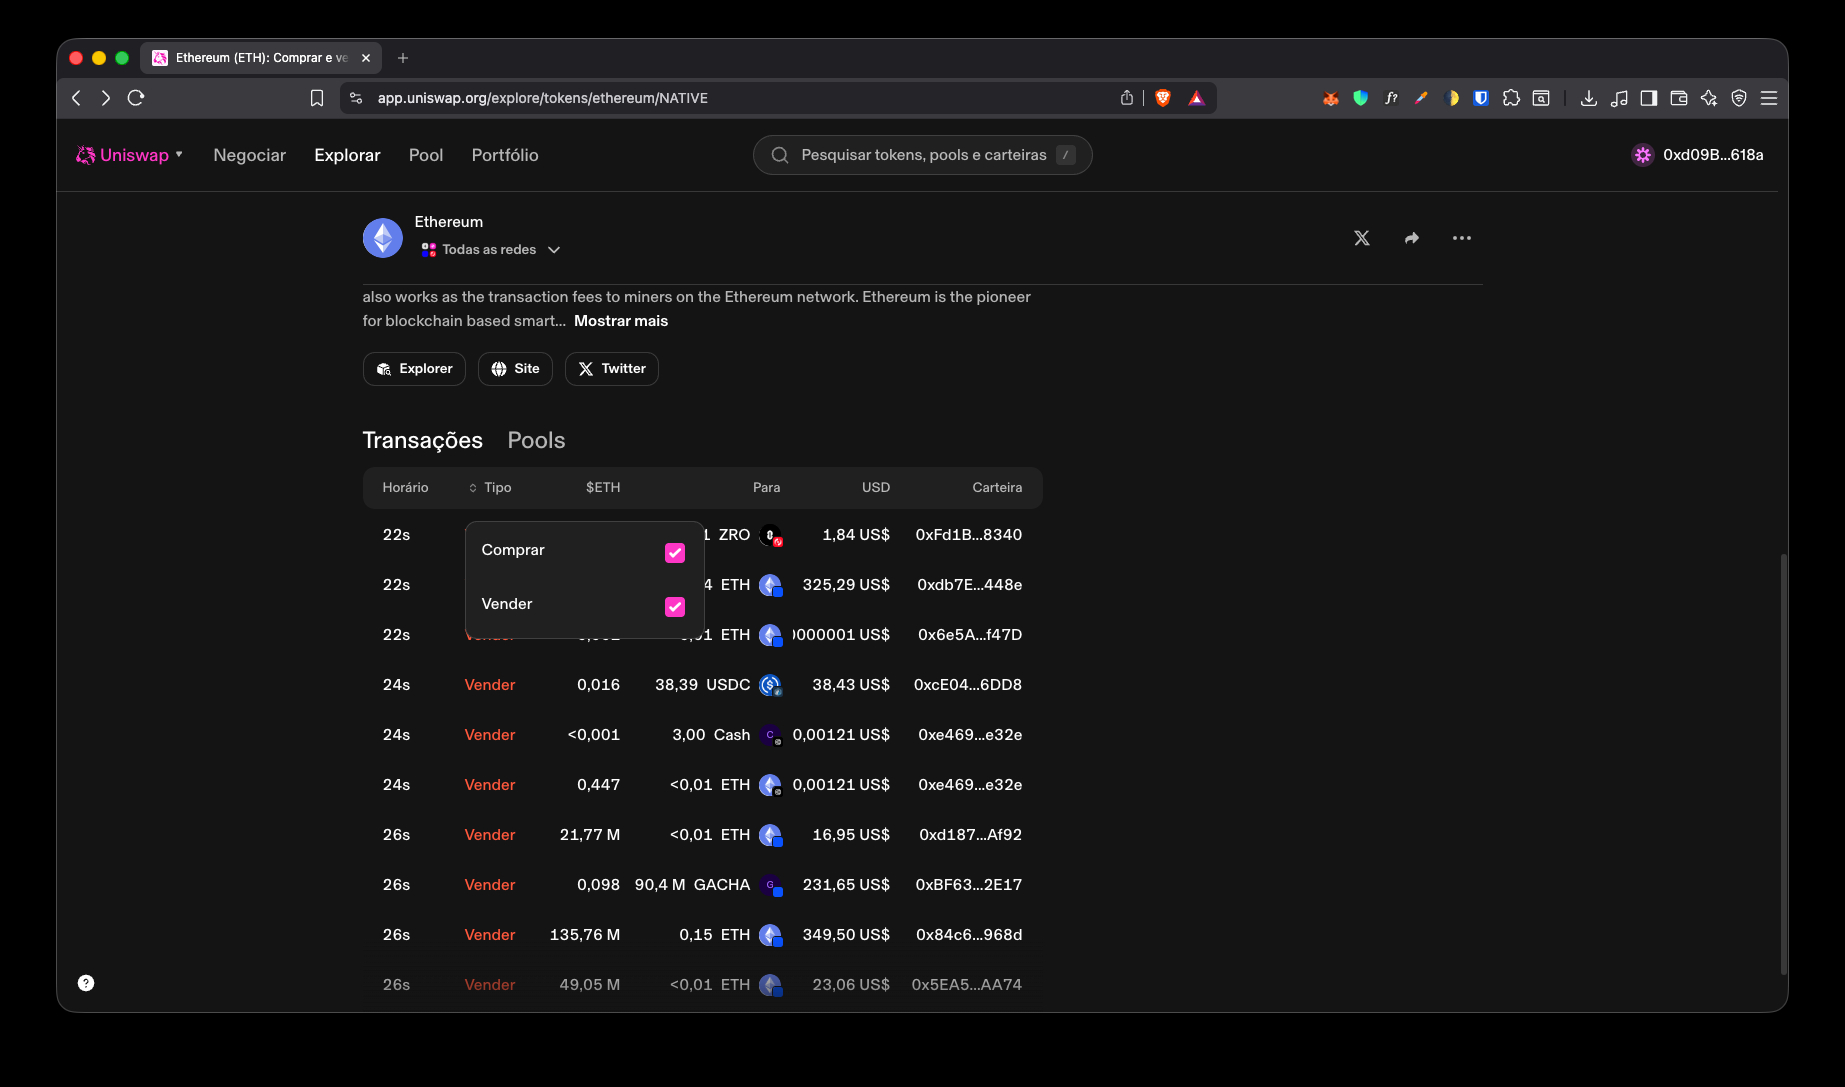Screen dimensions: 1845x1087
Task: Open the 0xd09B...618a wallet account
Action: 1698,155
